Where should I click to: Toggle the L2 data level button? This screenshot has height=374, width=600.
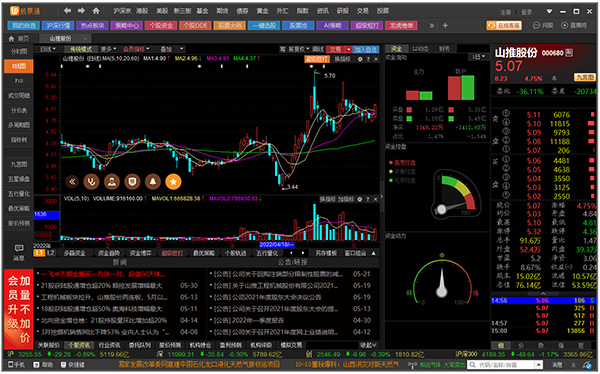(51, 253)
